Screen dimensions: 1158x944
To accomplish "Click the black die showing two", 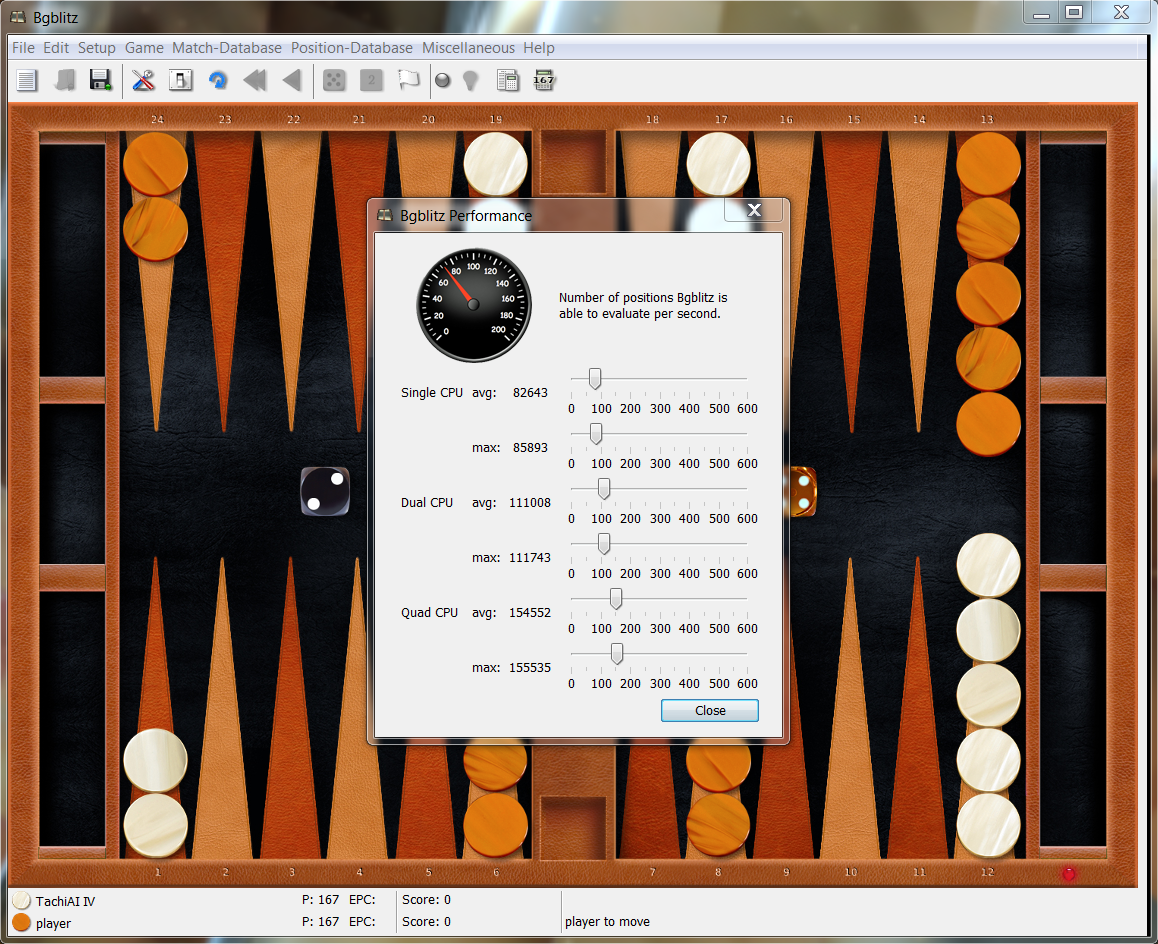I will tap(325, 491).
